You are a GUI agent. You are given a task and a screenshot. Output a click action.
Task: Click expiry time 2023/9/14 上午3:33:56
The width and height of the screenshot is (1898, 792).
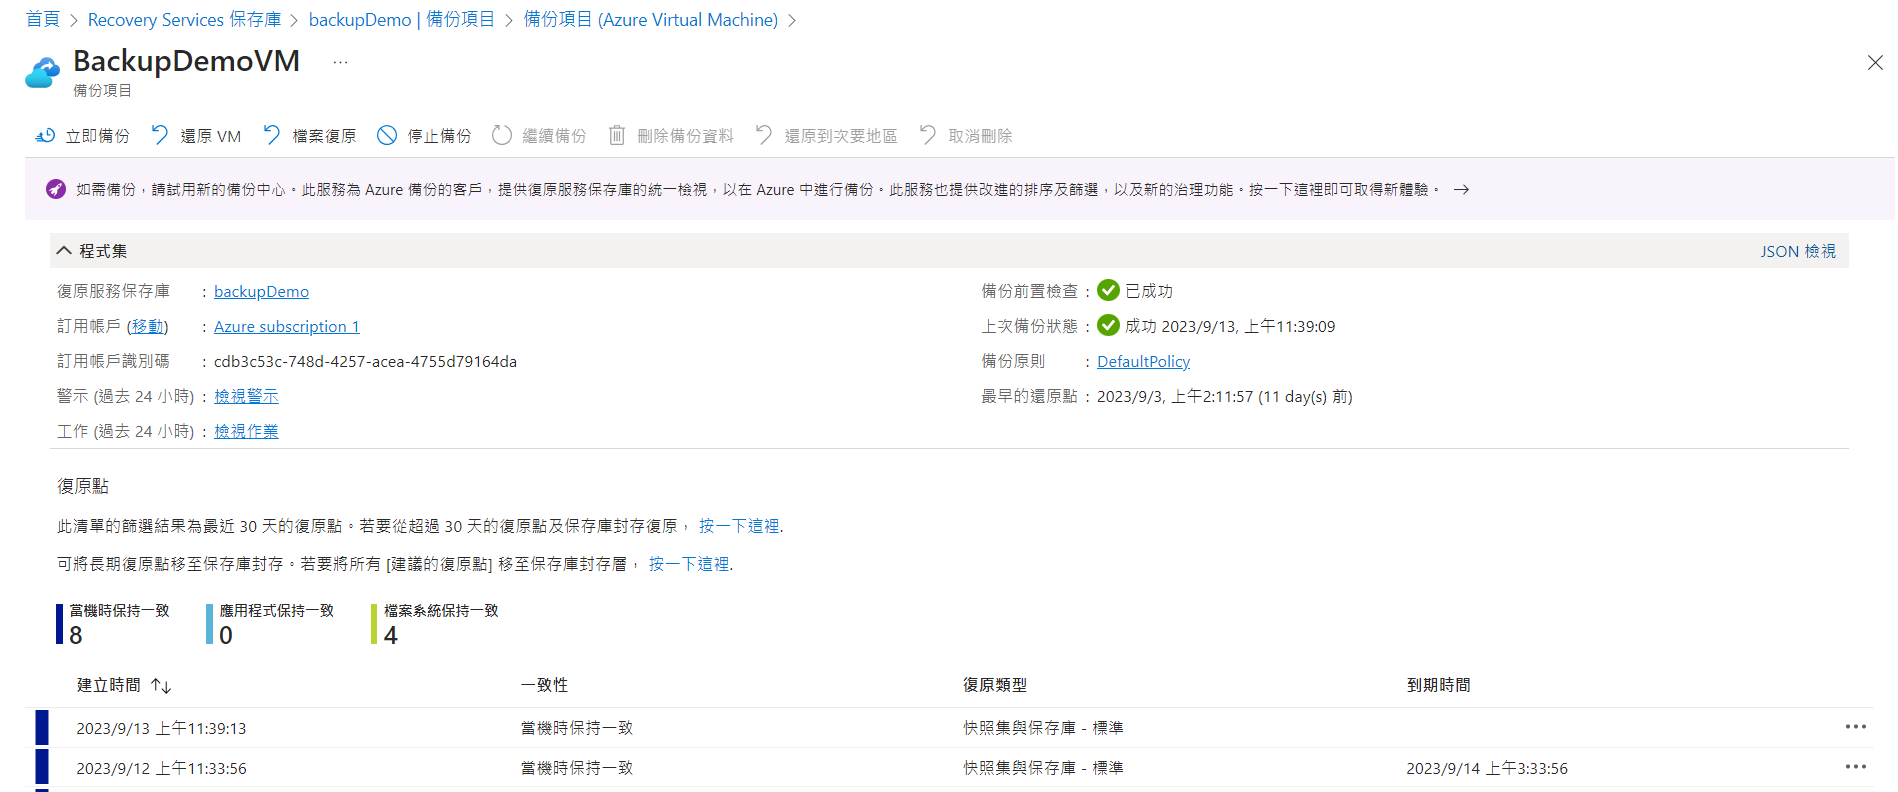pos(1487,768)
